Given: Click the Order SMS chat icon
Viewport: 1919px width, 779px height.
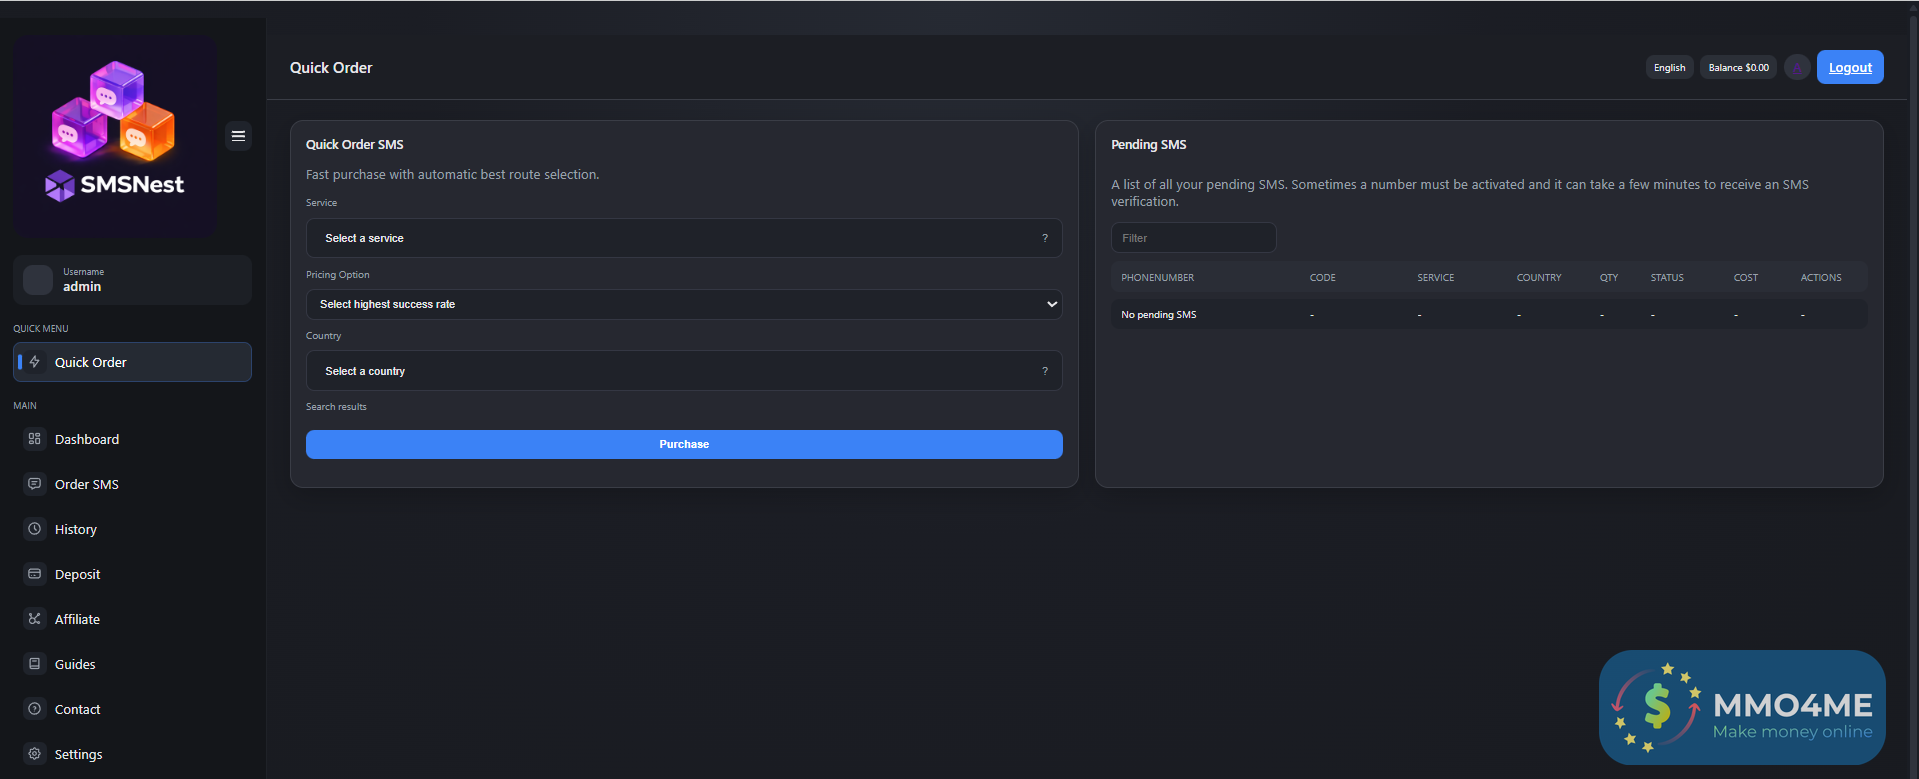Looking at the screenshot, I should (35, 484).
